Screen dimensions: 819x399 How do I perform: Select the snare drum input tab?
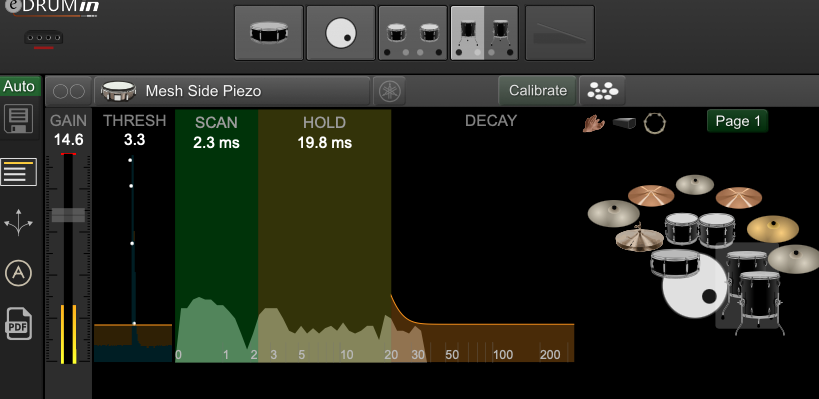(269, 33)
